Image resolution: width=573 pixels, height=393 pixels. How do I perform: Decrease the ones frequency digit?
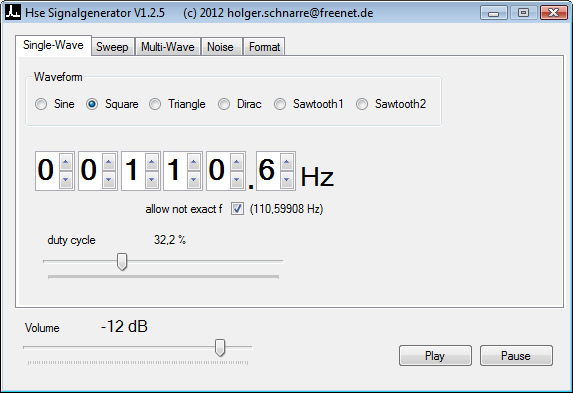click(x=237, y=180)
